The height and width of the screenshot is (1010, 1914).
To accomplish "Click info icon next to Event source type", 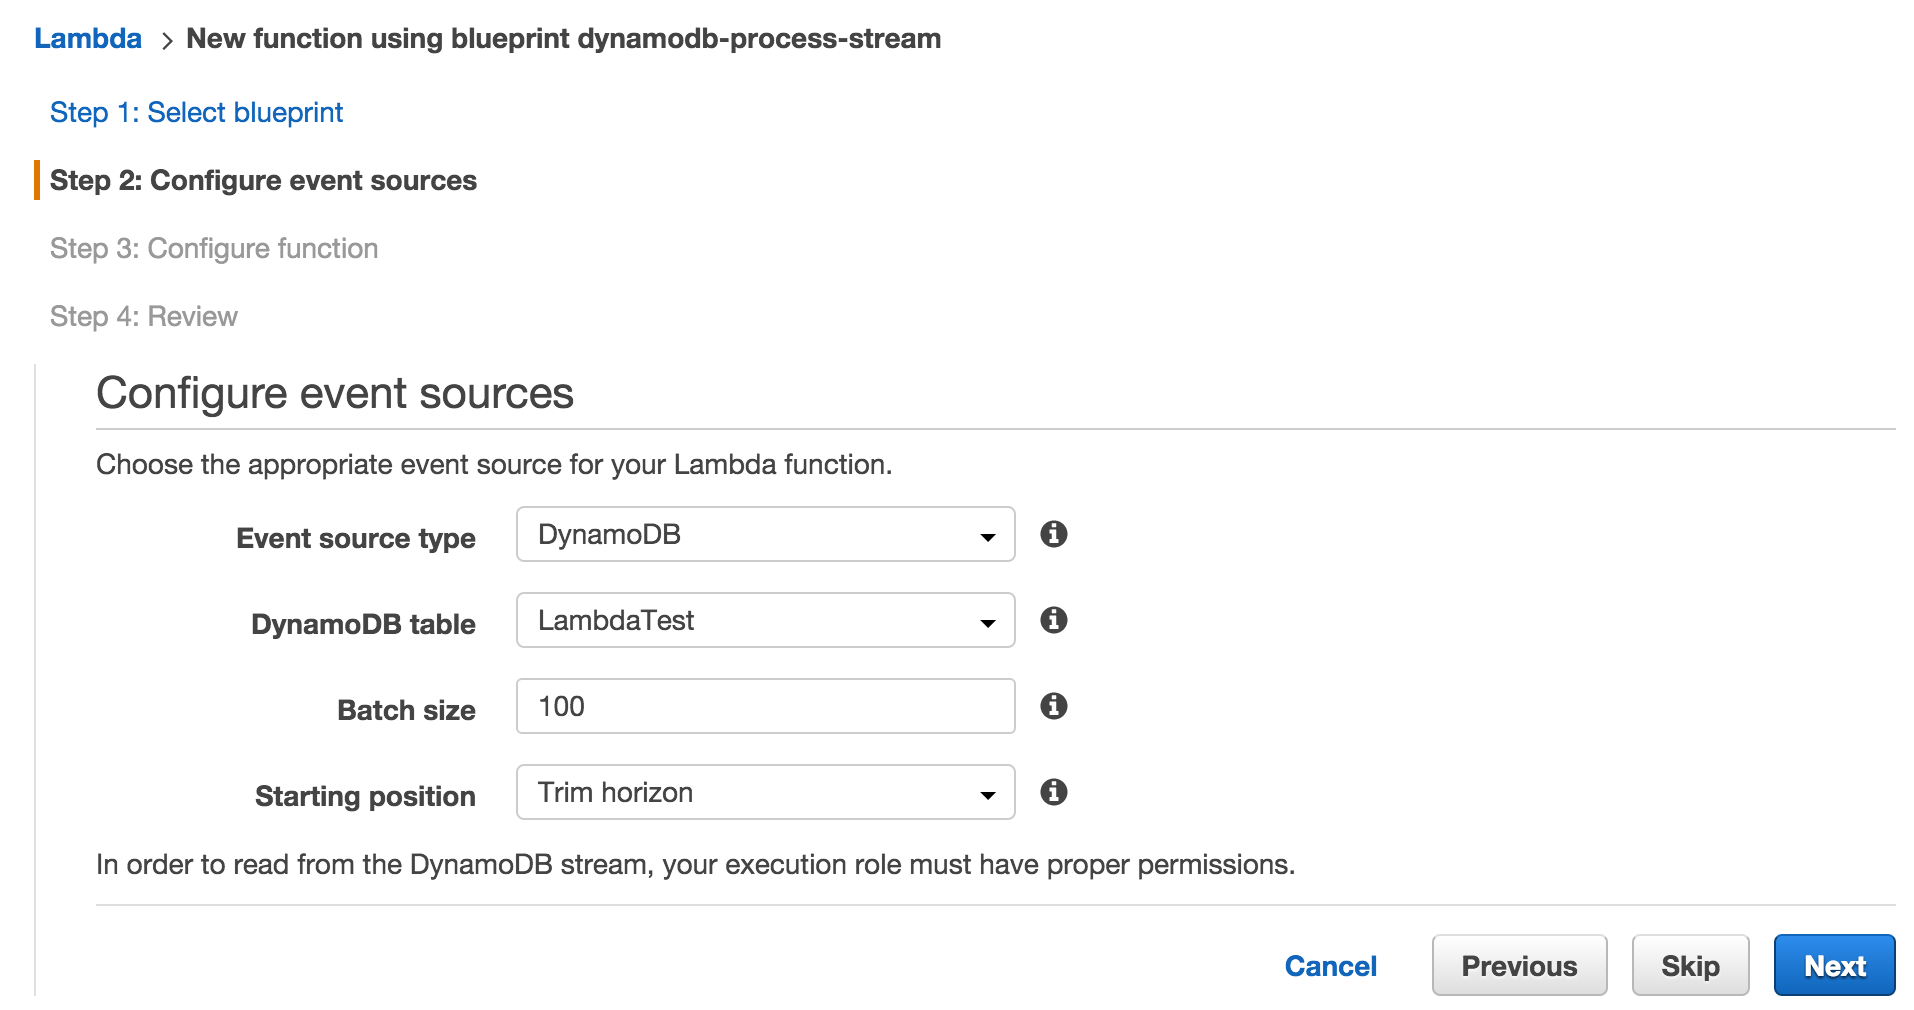I will (1053, 534).
